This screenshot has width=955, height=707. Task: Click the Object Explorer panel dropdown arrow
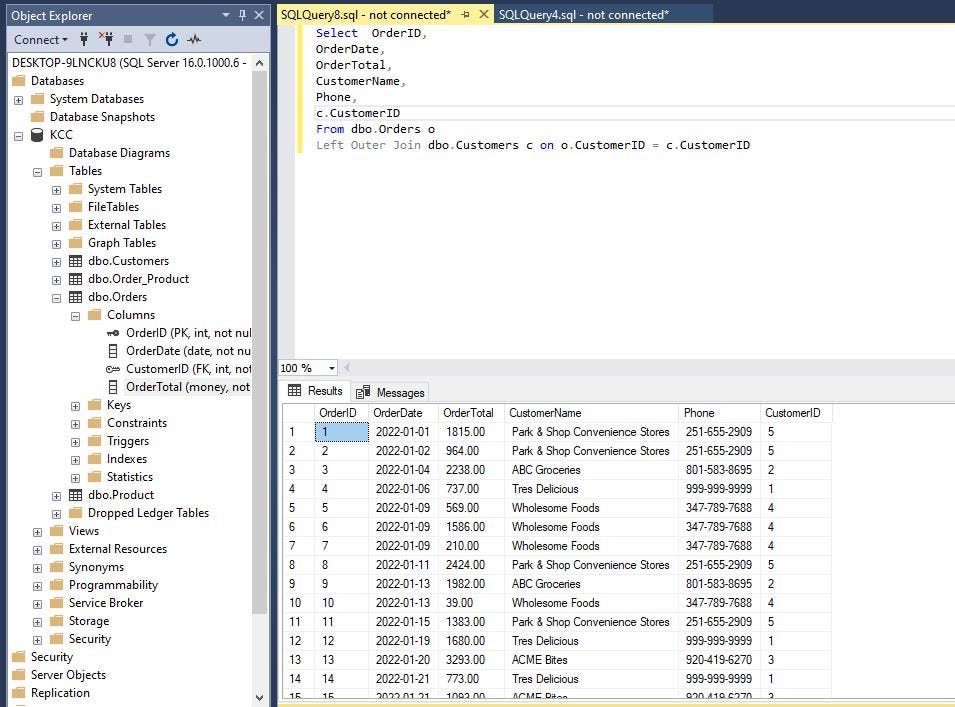pyautogui.click(x=225, y=15)
